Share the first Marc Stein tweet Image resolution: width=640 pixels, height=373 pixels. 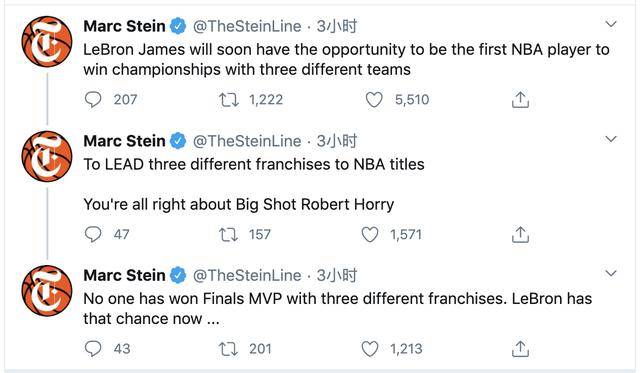point(520,100)
